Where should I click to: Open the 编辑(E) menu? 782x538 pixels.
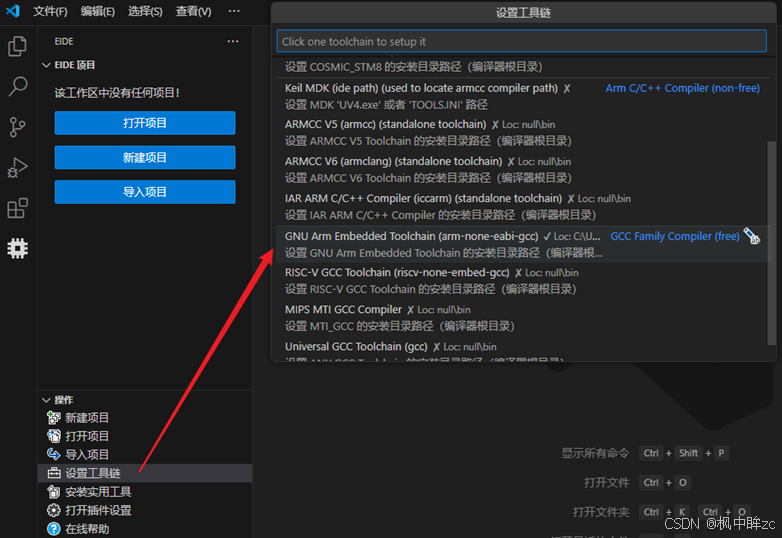98,11
